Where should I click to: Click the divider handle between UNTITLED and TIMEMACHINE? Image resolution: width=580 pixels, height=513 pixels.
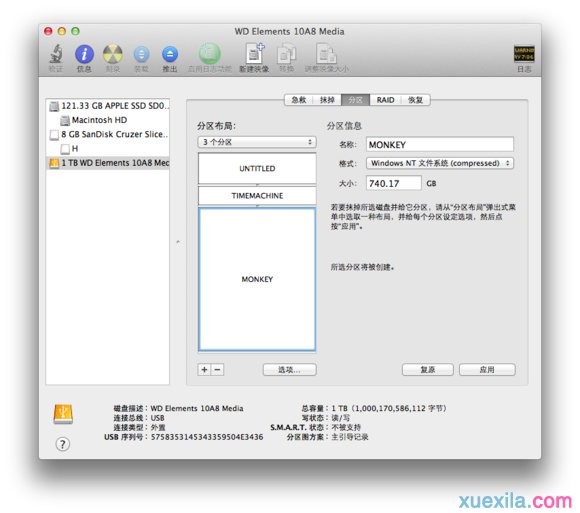click(257, 185)
